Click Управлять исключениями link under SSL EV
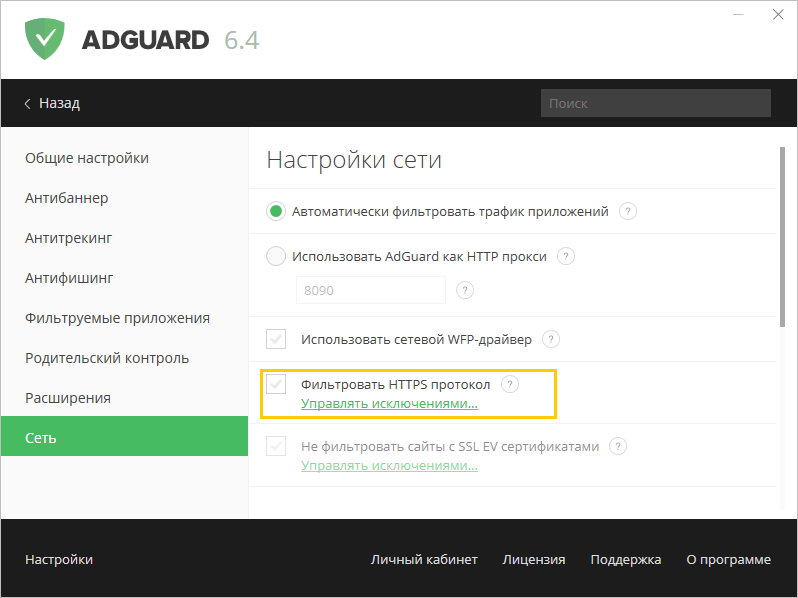 tap(389, 466)
